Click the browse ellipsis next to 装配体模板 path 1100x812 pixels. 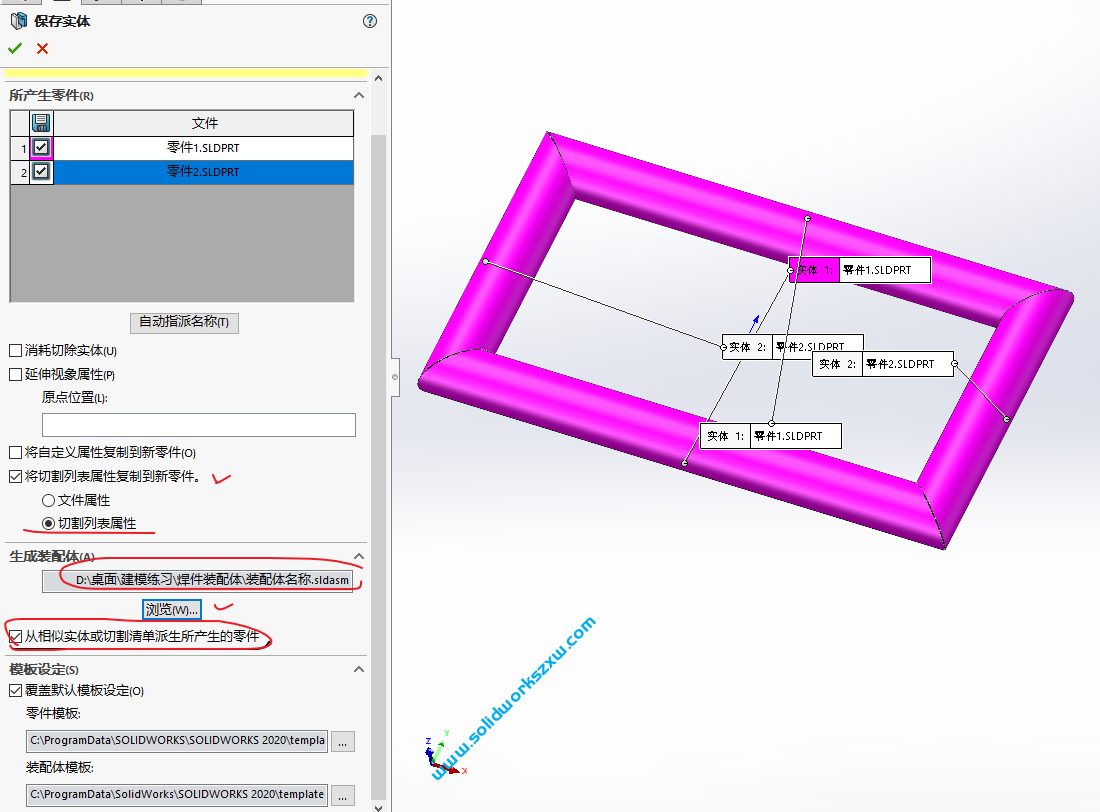342,794
